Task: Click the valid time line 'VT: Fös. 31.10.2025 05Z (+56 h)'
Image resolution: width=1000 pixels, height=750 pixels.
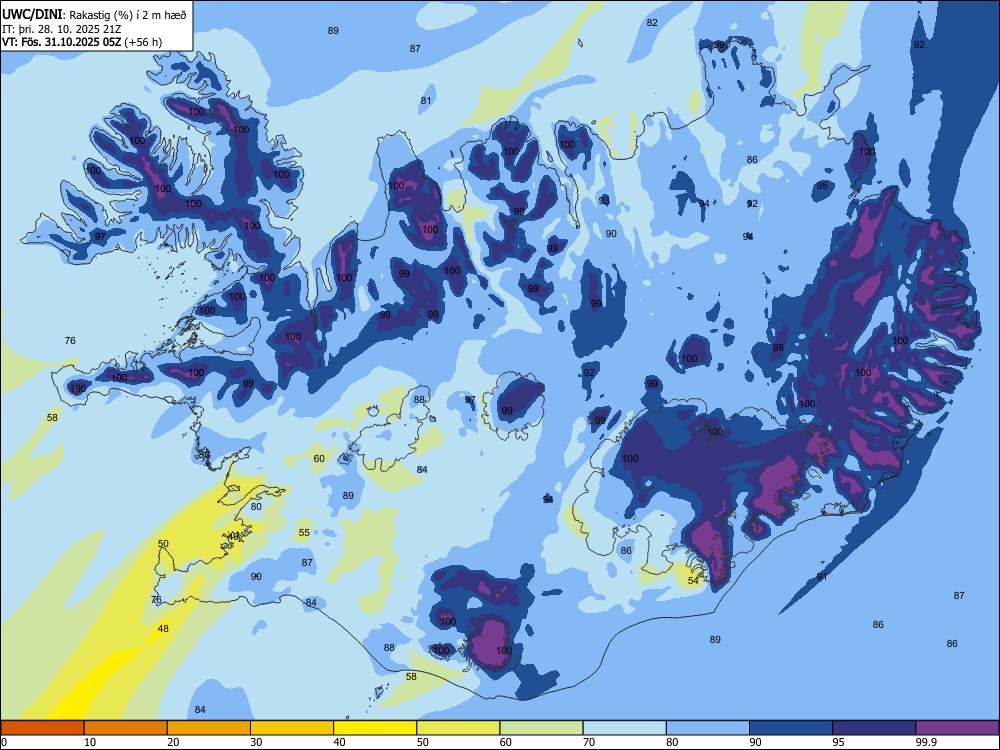Action: (82, 42)
